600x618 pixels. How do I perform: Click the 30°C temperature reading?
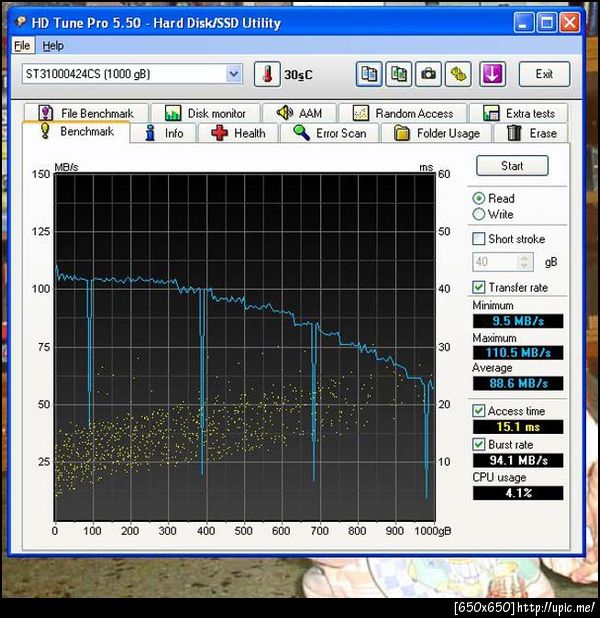pos(298,74)
